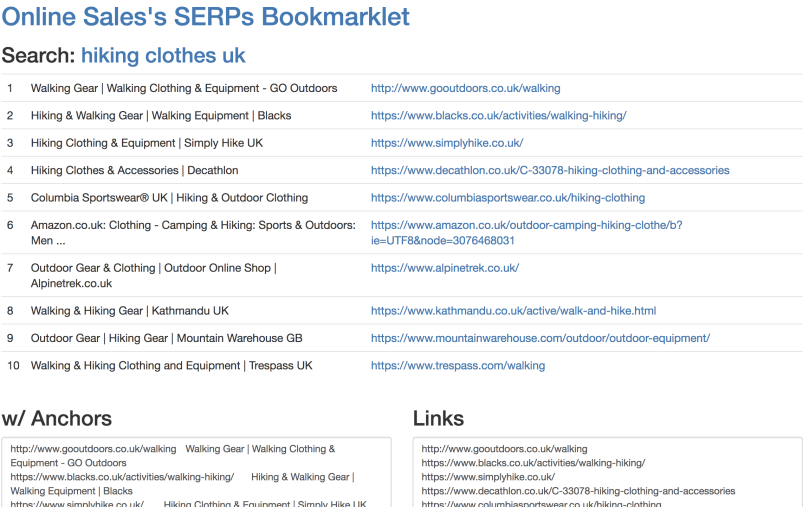Select the 'Outdoor Gear & Clothing | Outdoor Online Shop' title
This screenshot has width=809, height=507.
pos(154,275)
